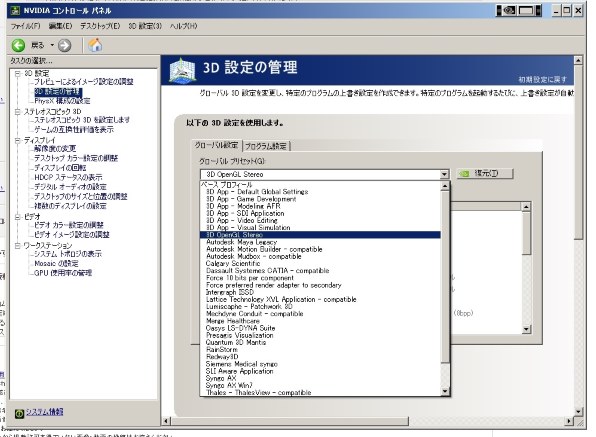This screenshot has width=596, height=437.
Task: Choose Quantum 3D Mantis preset
Action: (x=236, y=343)
